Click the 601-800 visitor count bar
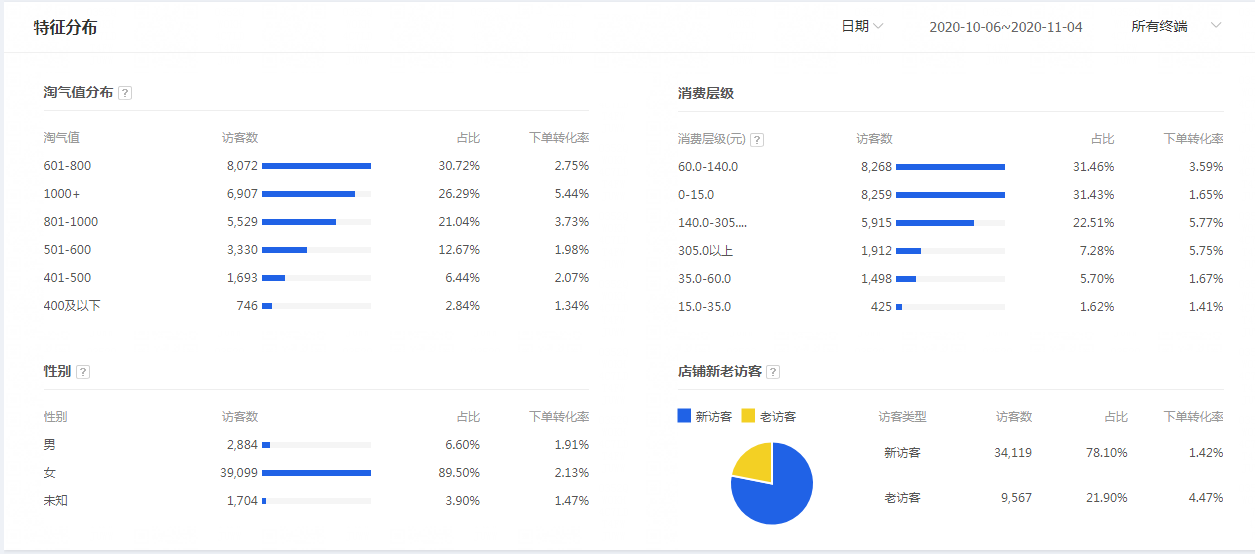 point(316,166)
